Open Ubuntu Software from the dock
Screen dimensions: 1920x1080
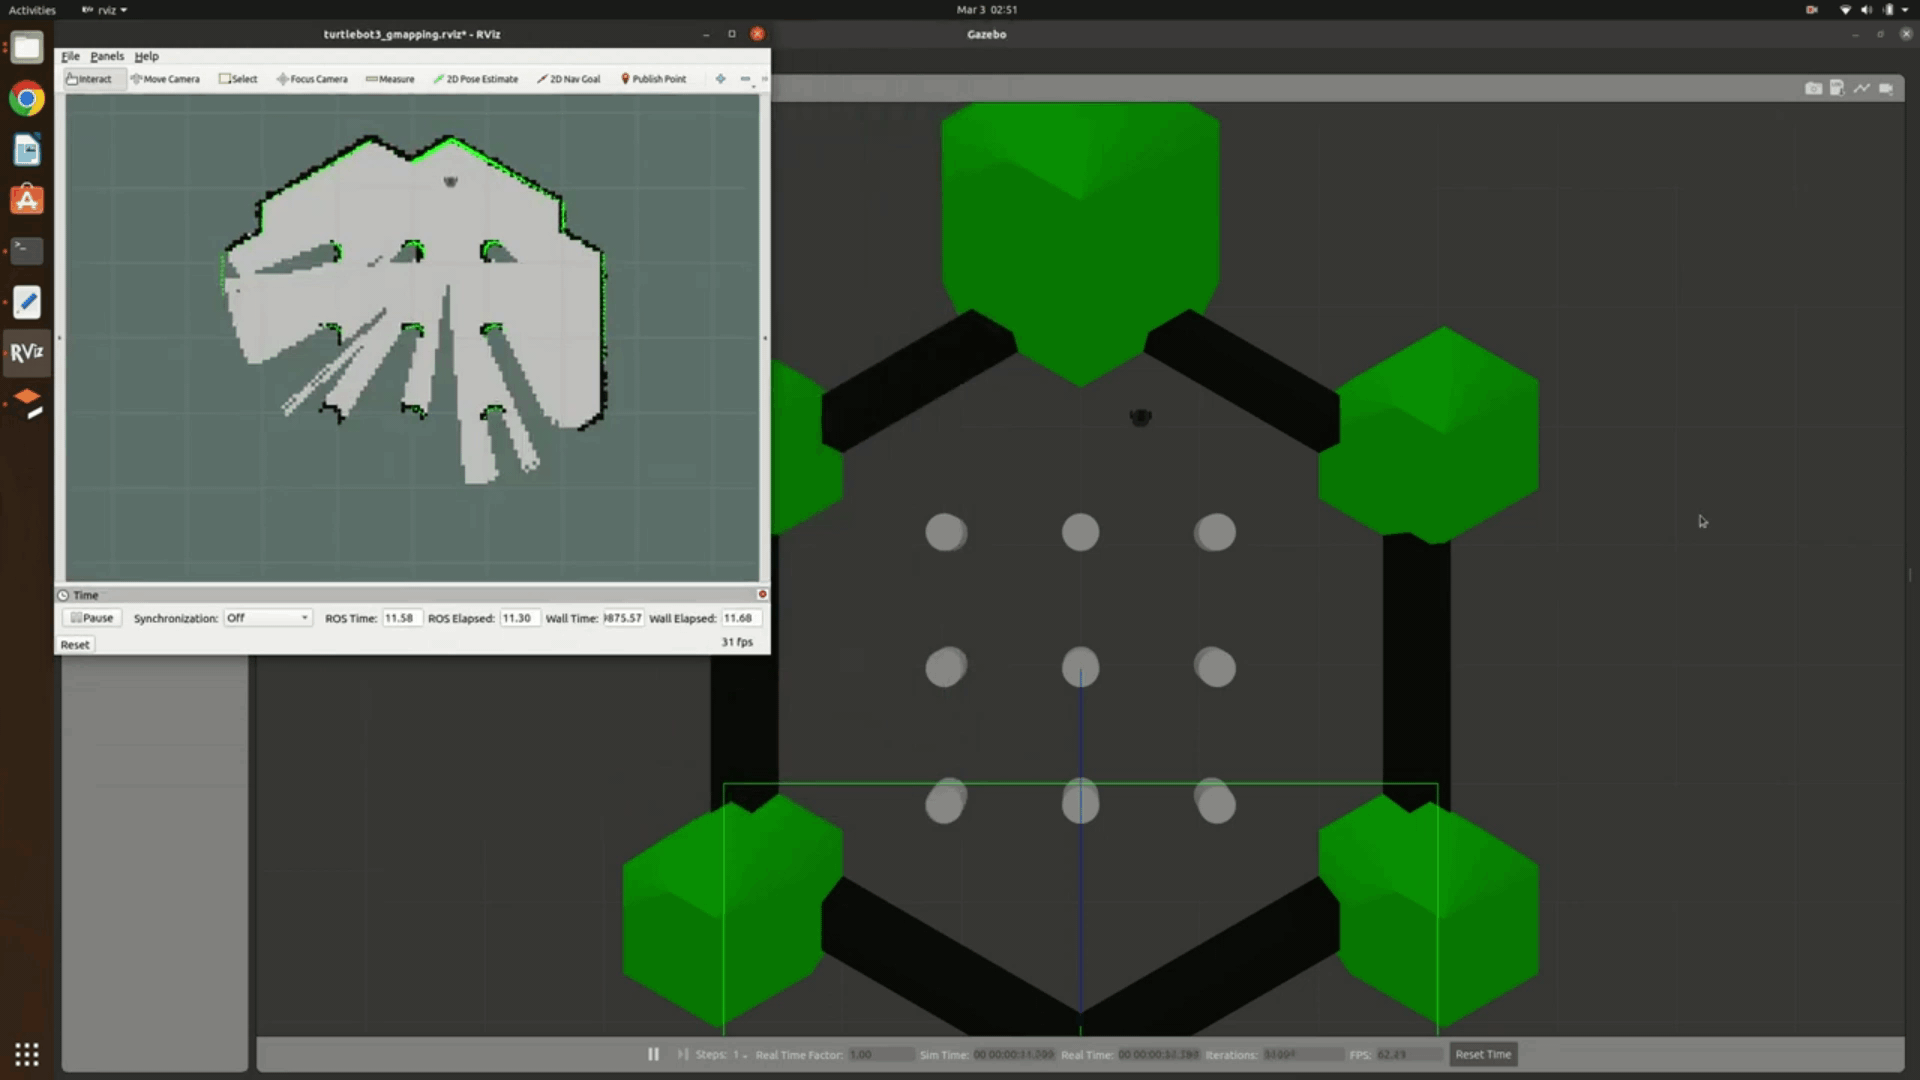click(x=27, y=200)
